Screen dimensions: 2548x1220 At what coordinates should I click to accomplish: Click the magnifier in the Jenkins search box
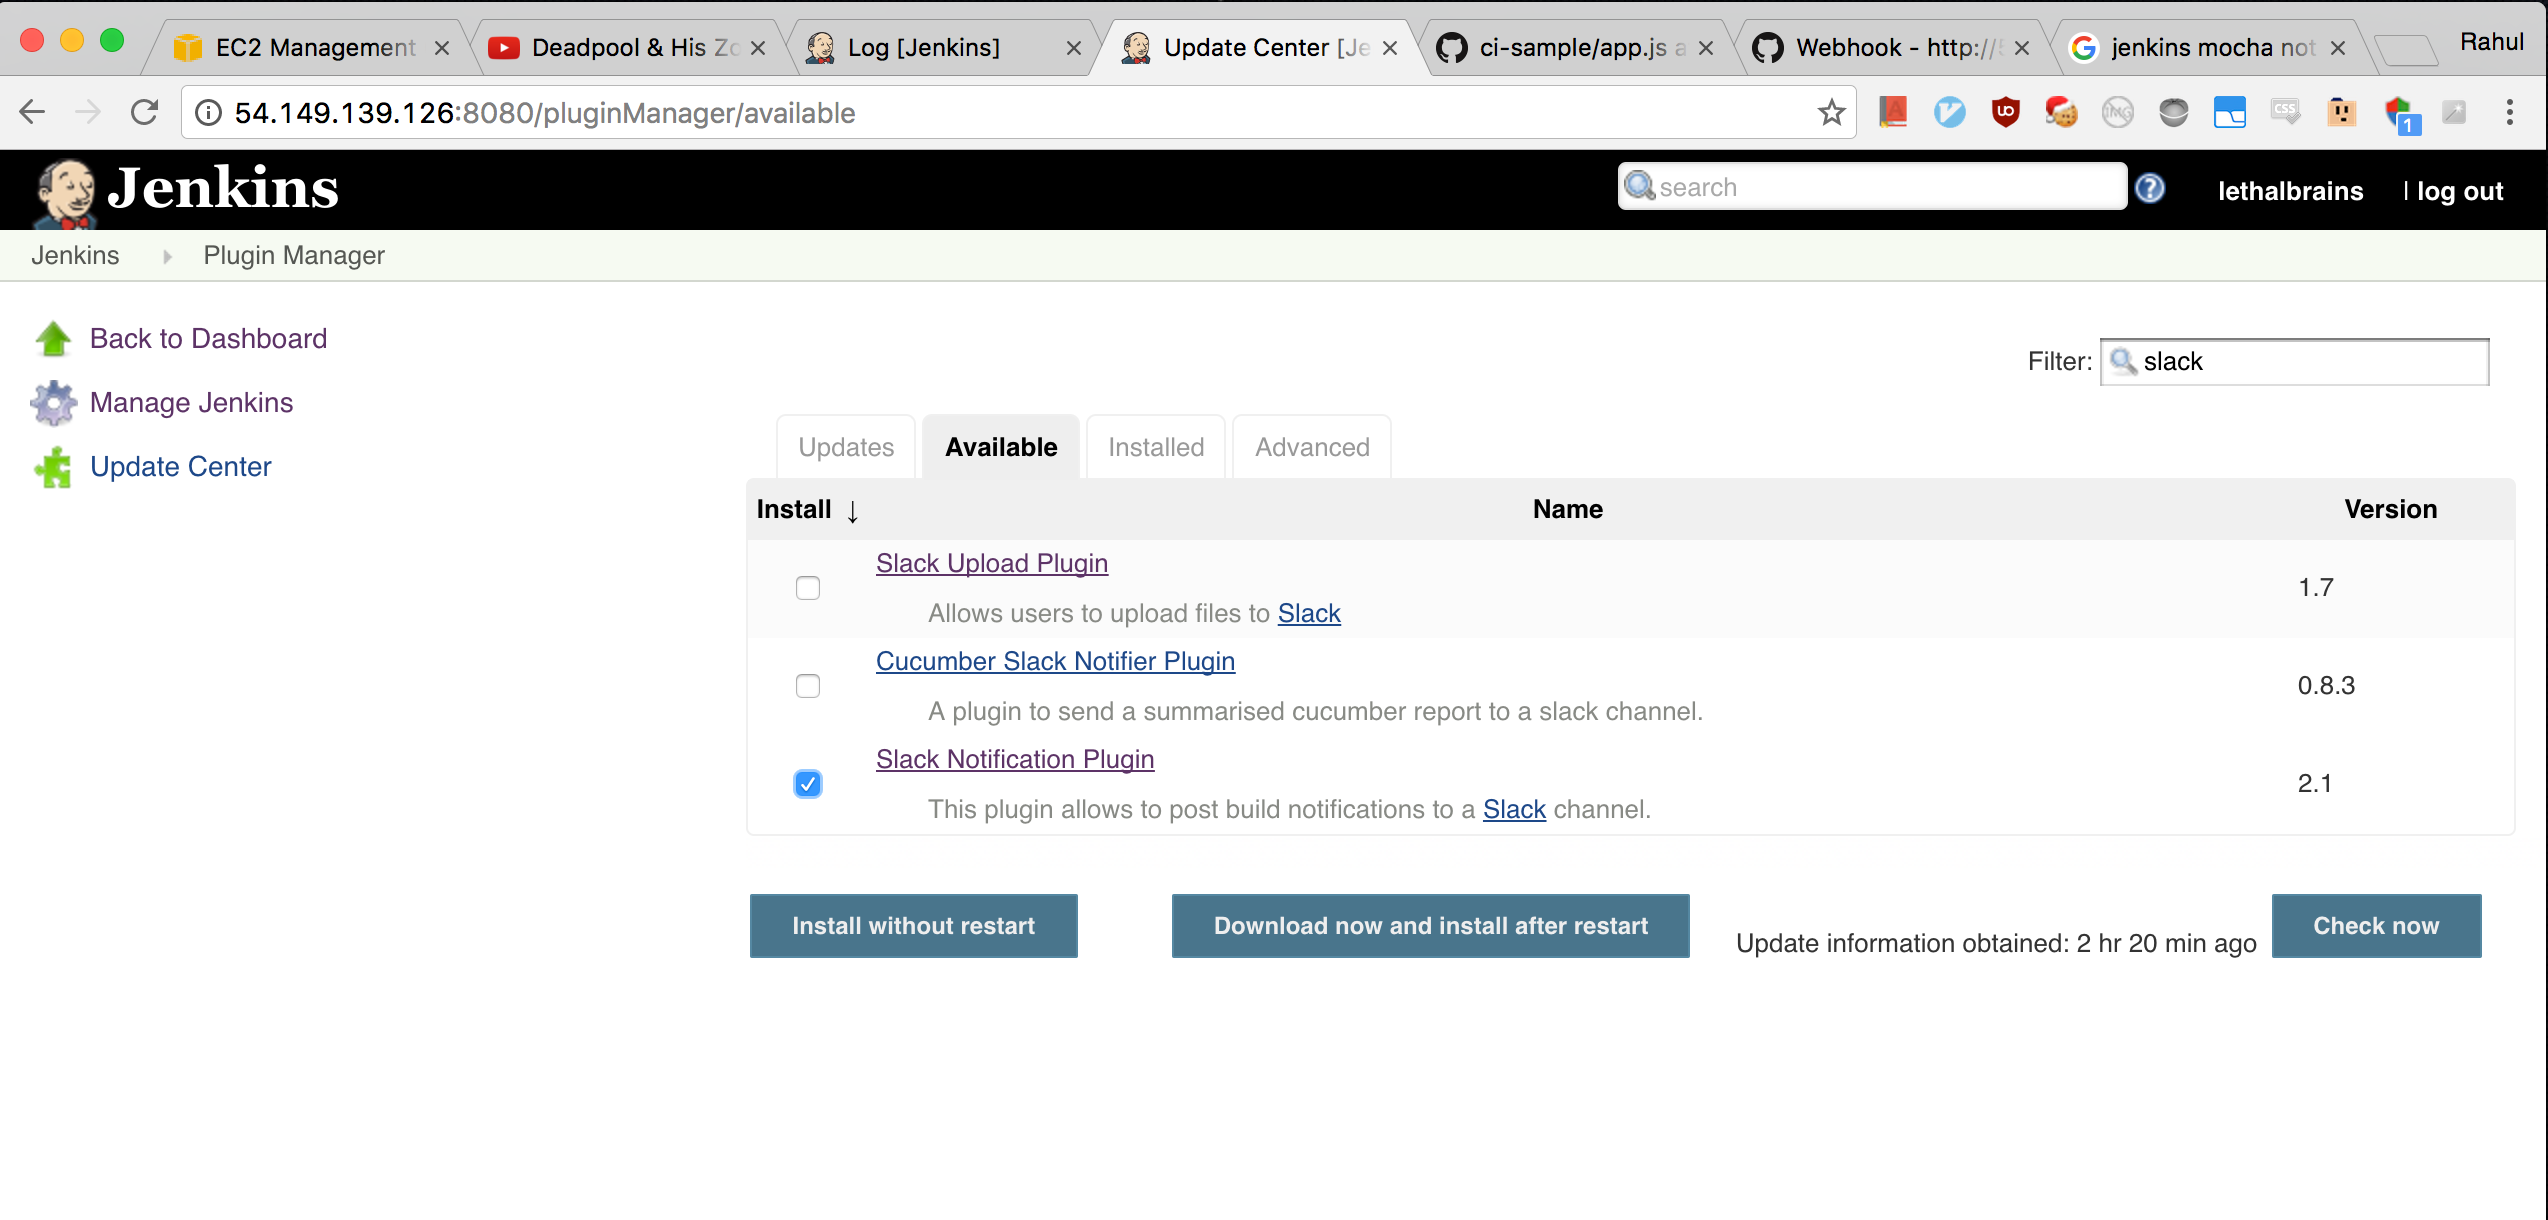coord(1640,186)
